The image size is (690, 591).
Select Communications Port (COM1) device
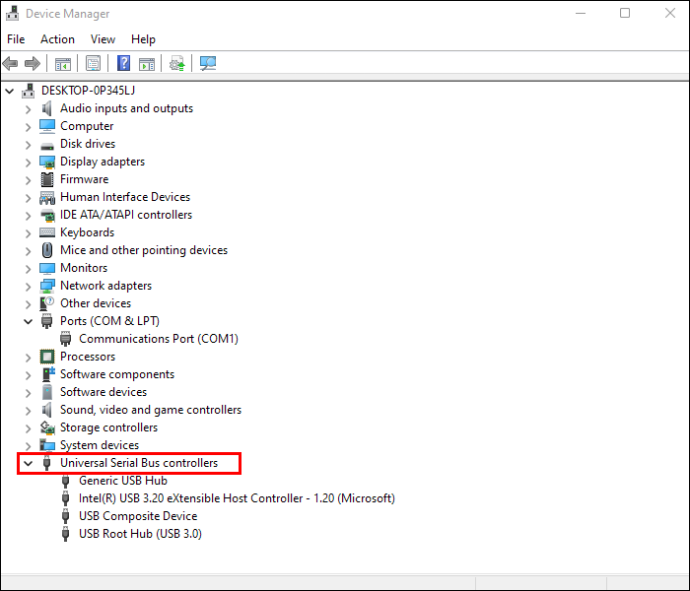point(158,339)
